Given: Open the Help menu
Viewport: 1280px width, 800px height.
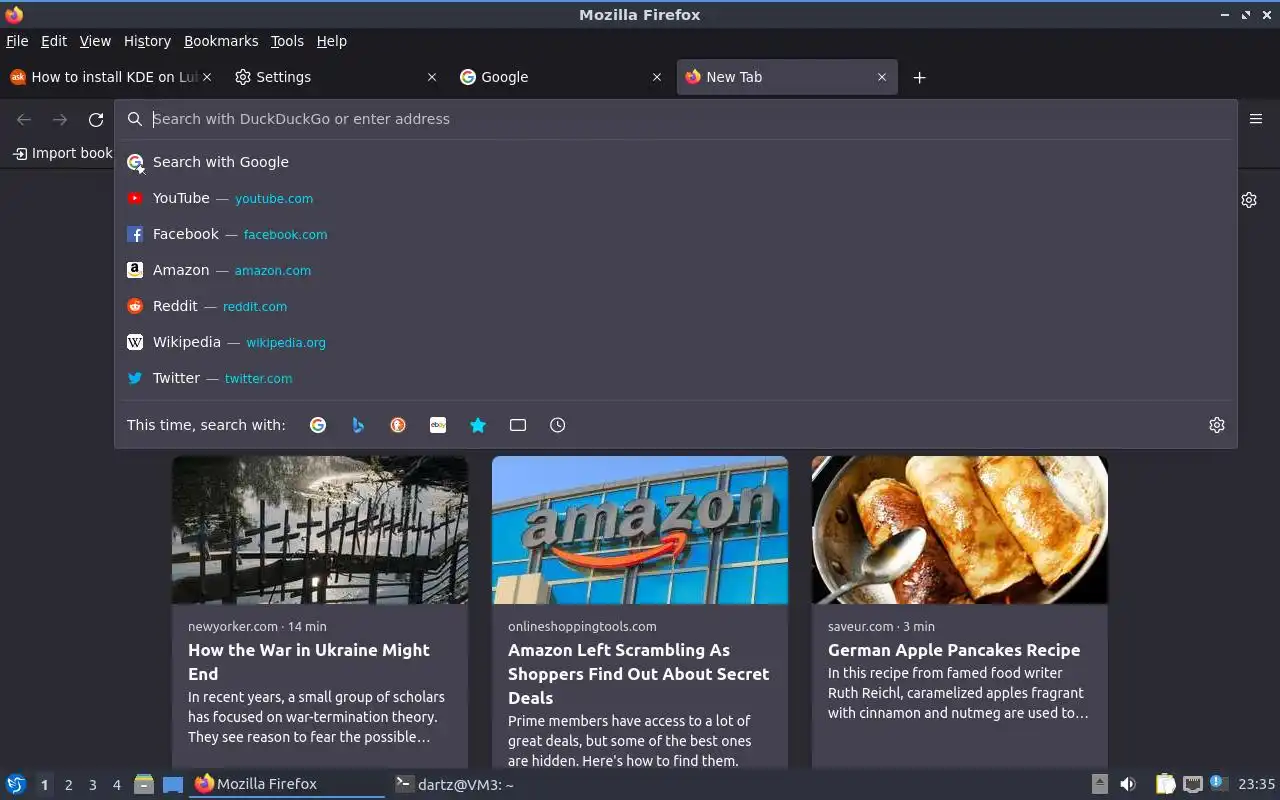Looking at the screenshot, I should coord(331,41).
